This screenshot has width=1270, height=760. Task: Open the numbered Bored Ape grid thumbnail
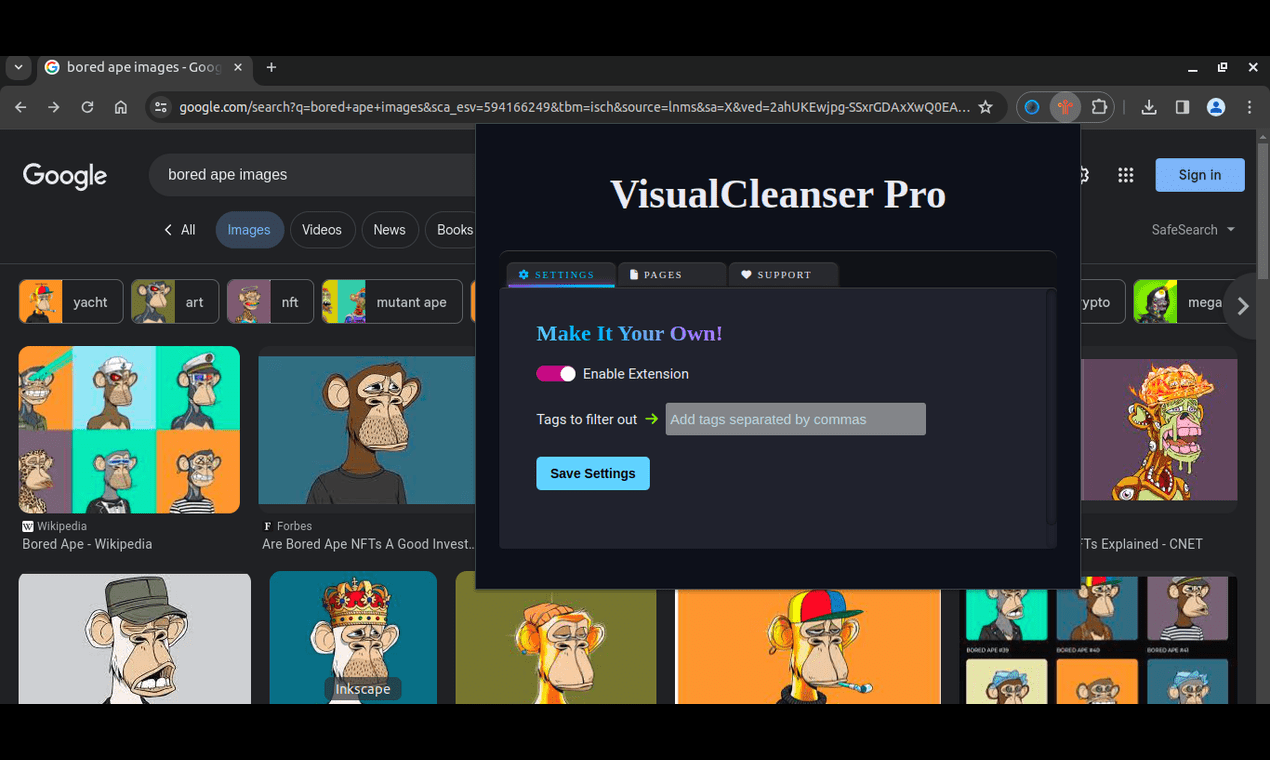coord(1098,640)
